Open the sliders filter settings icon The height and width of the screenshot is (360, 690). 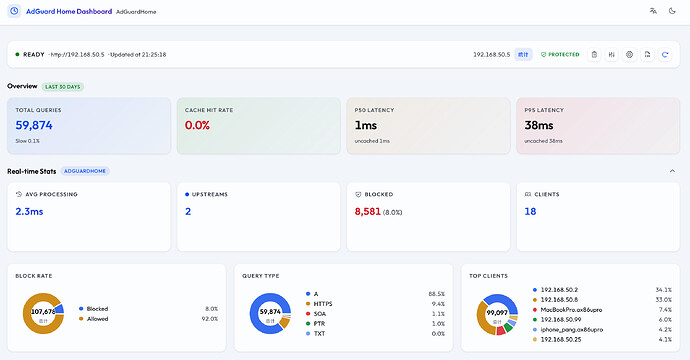pos(612,55)
